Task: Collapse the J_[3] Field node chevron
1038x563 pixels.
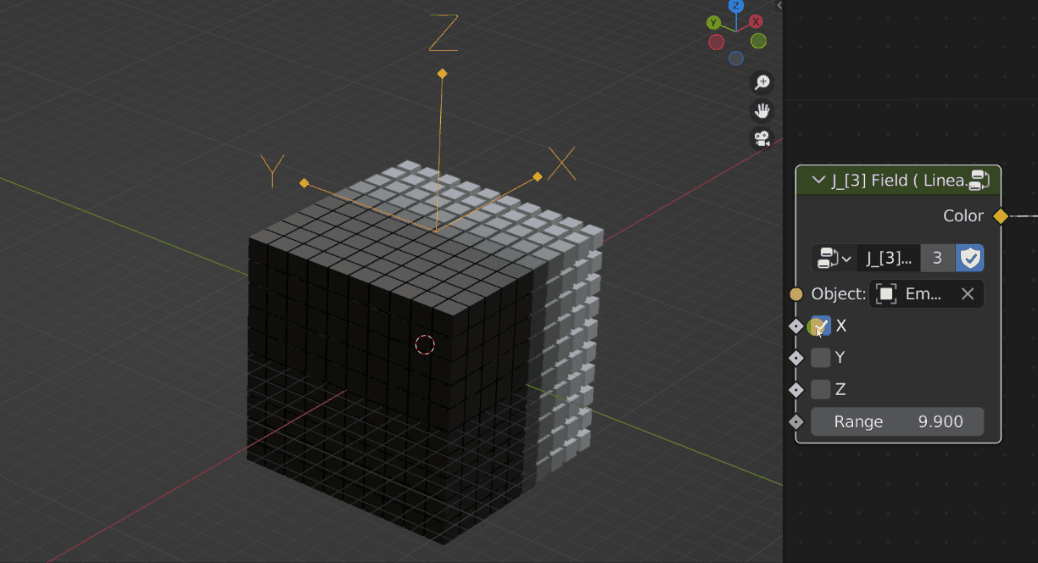Action: [x=818, y=179]
